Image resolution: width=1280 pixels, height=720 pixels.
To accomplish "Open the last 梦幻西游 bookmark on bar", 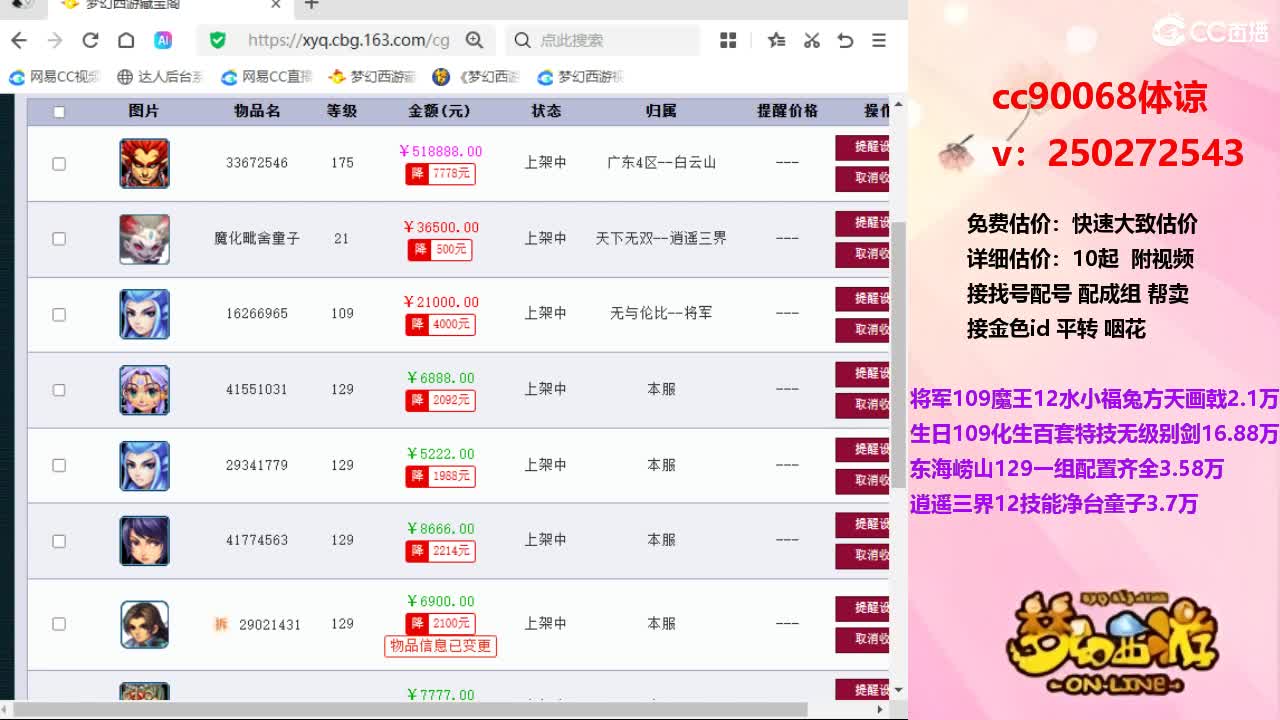I will point(580,77).
